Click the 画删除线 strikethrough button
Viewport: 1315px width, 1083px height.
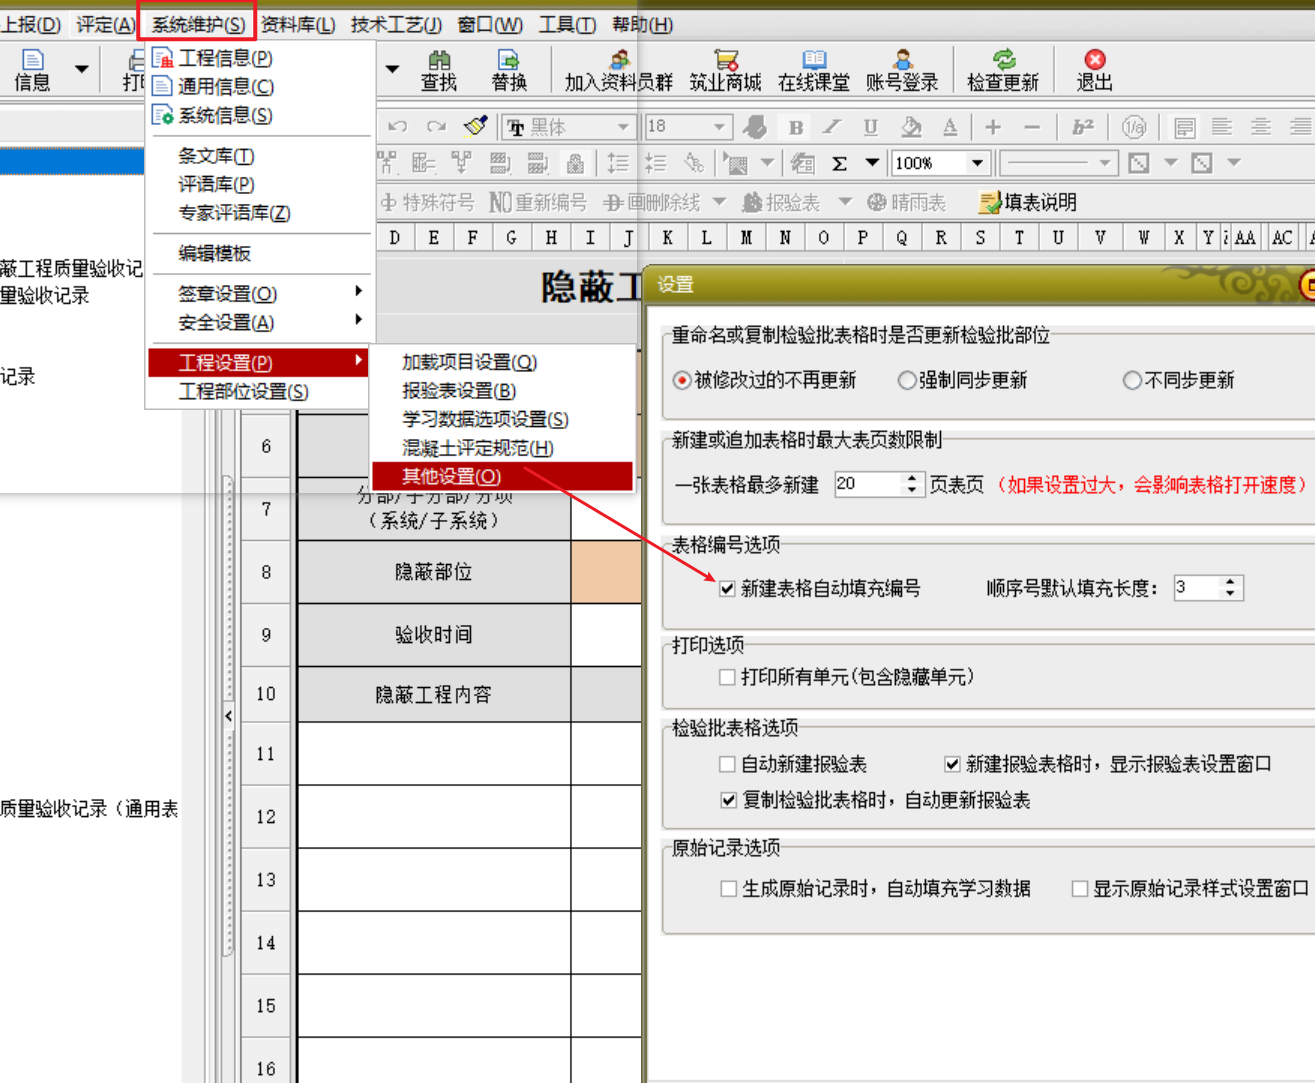coord(653,202)
